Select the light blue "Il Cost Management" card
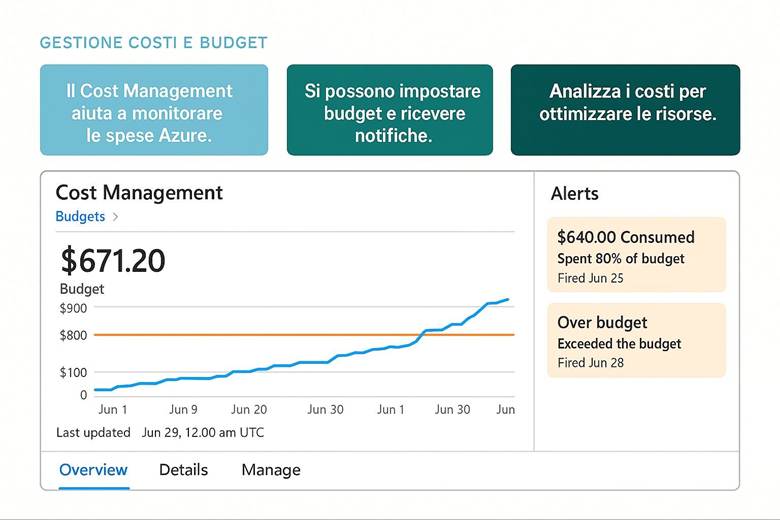780x520 pixels. (x=154, y=110)
